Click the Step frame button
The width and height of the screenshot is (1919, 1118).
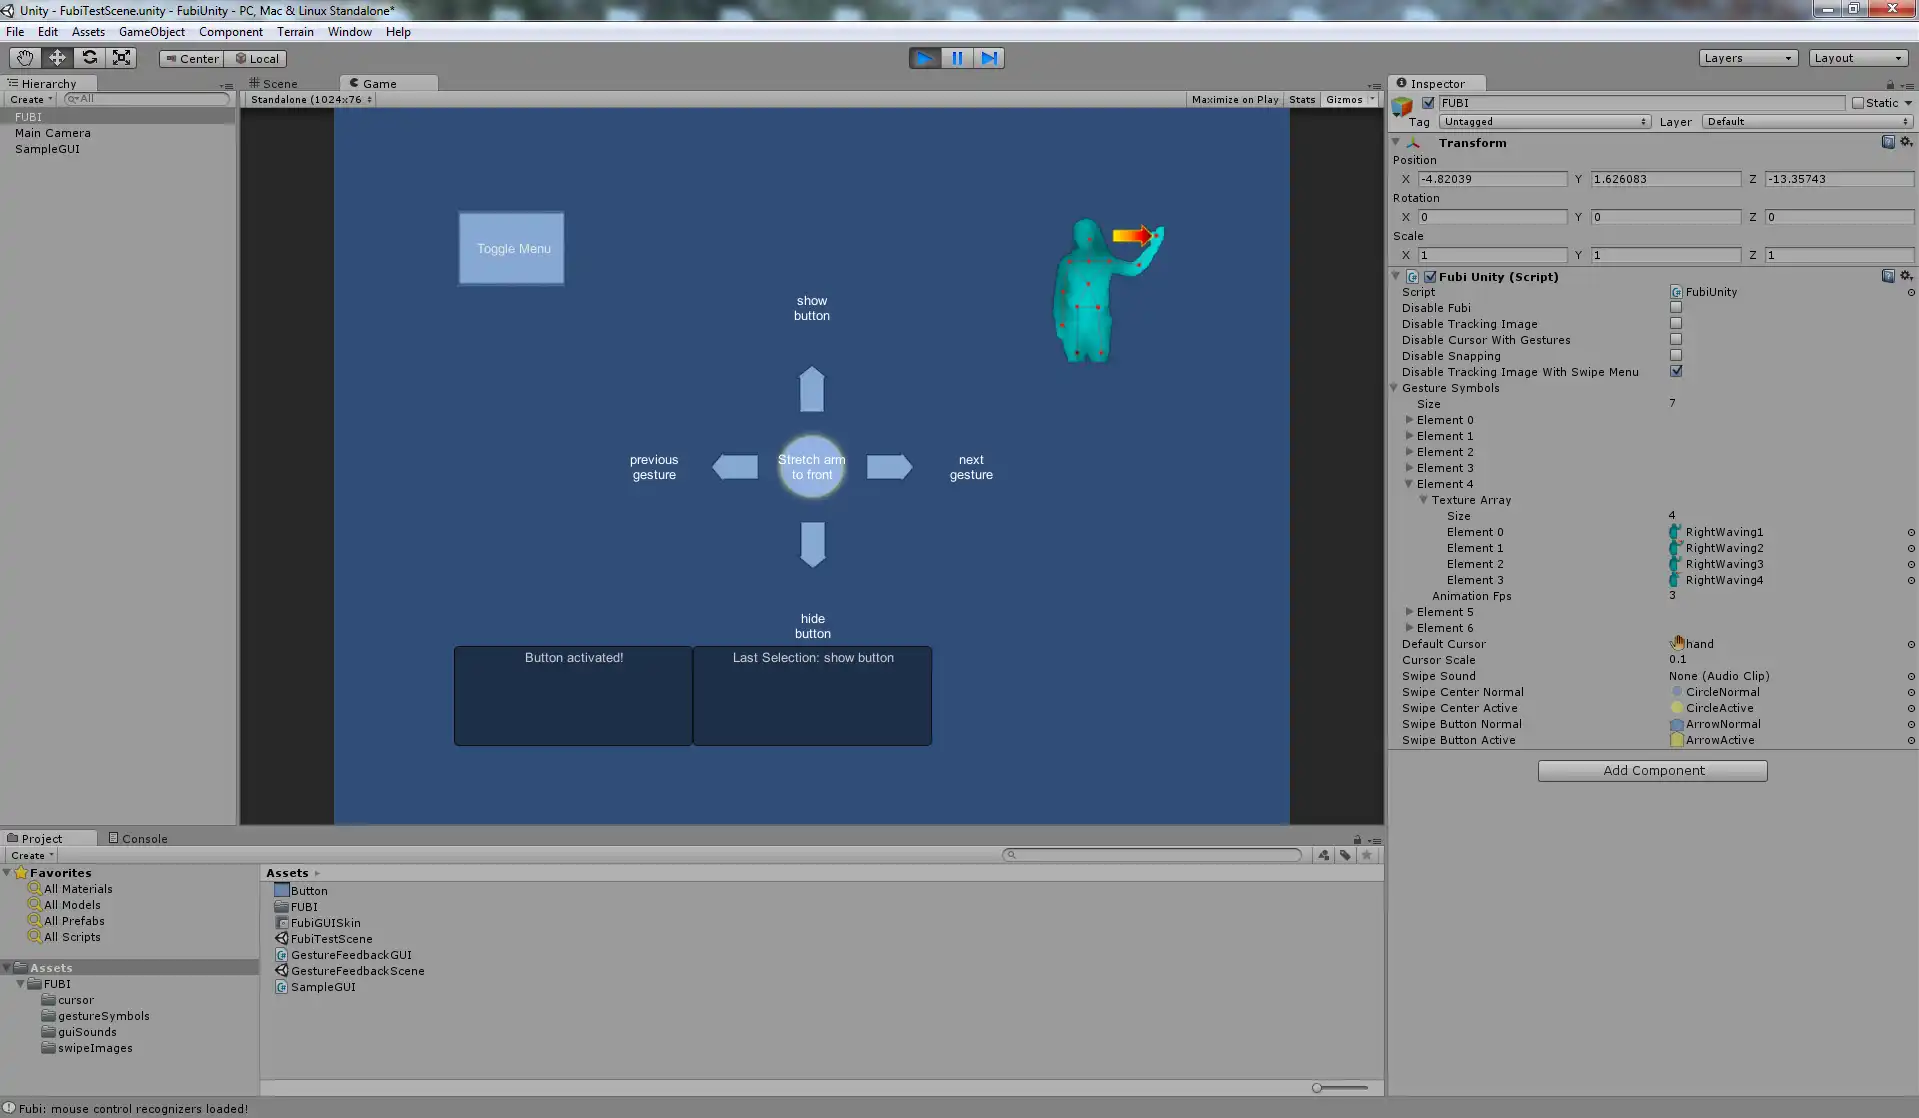(x=989, y=58)
